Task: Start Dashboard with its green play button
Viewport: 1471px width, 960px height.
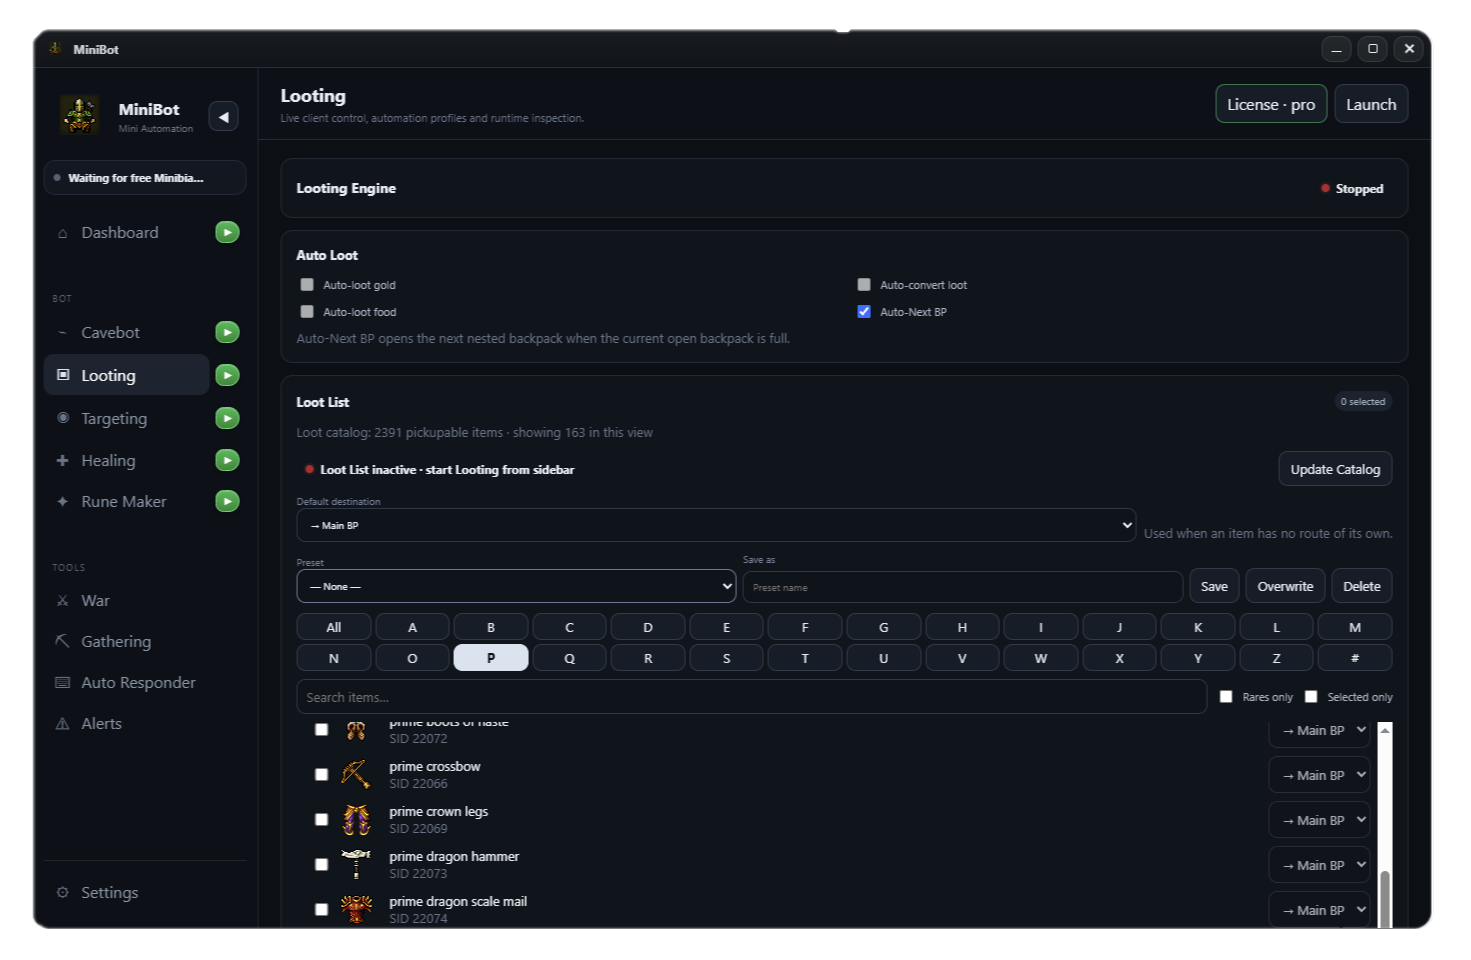Action: [x=228, y=232]
